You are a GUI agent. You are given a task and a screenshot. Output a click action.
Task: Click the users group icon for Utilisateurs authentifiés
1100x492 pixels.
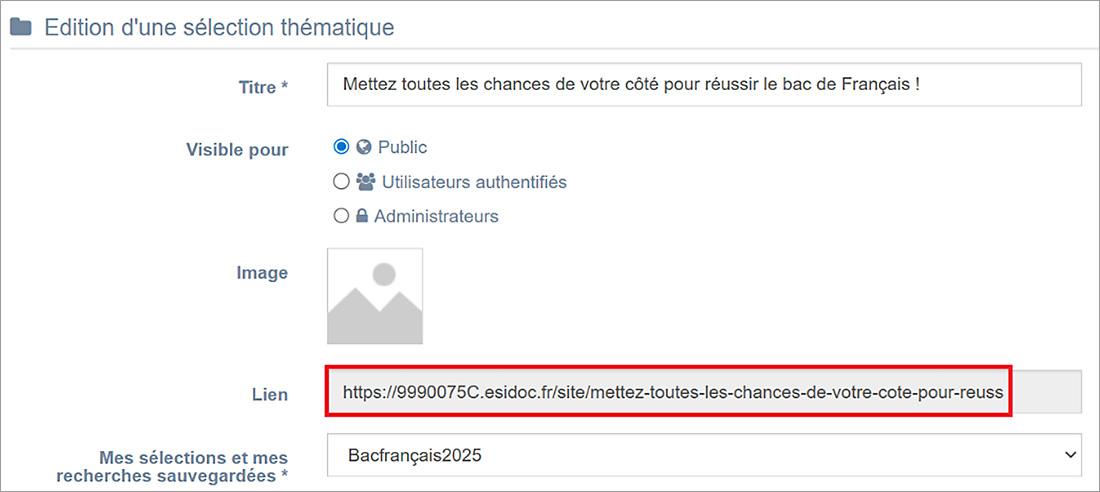pos(365,182)
